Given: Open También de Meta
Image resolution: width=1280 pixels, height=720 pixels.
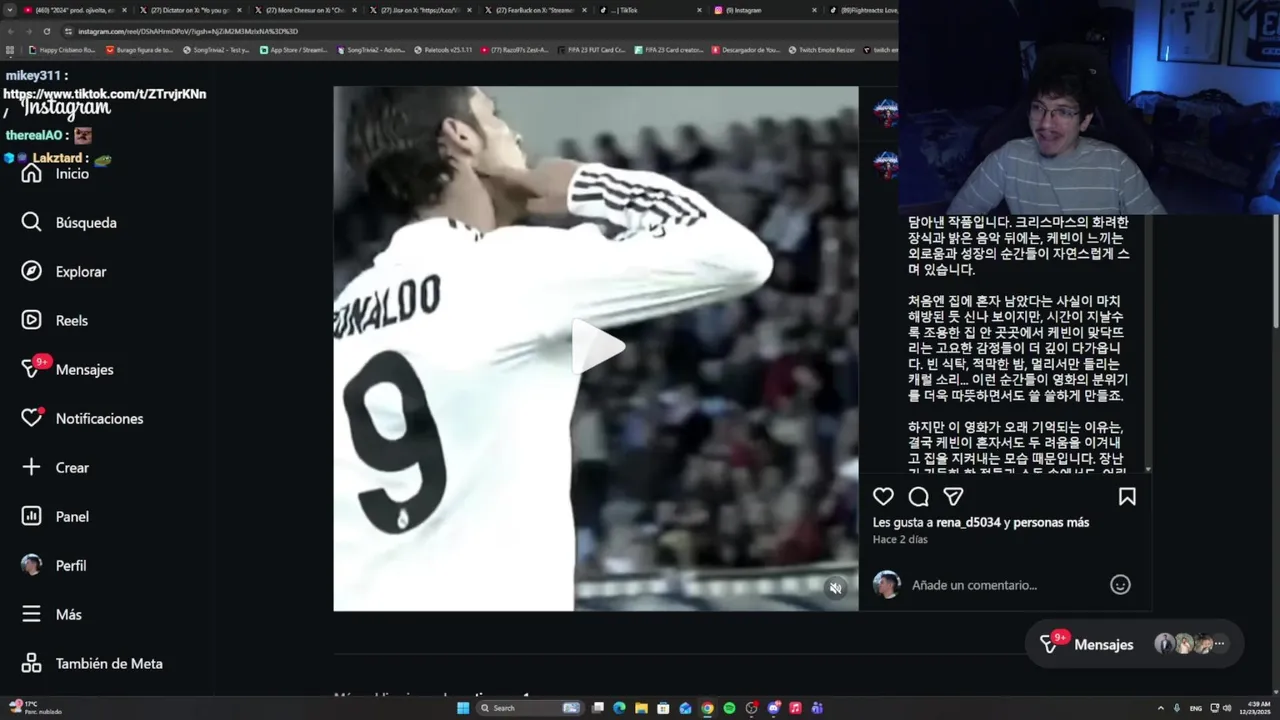Looking at the screenshot, I should [92, 664].
